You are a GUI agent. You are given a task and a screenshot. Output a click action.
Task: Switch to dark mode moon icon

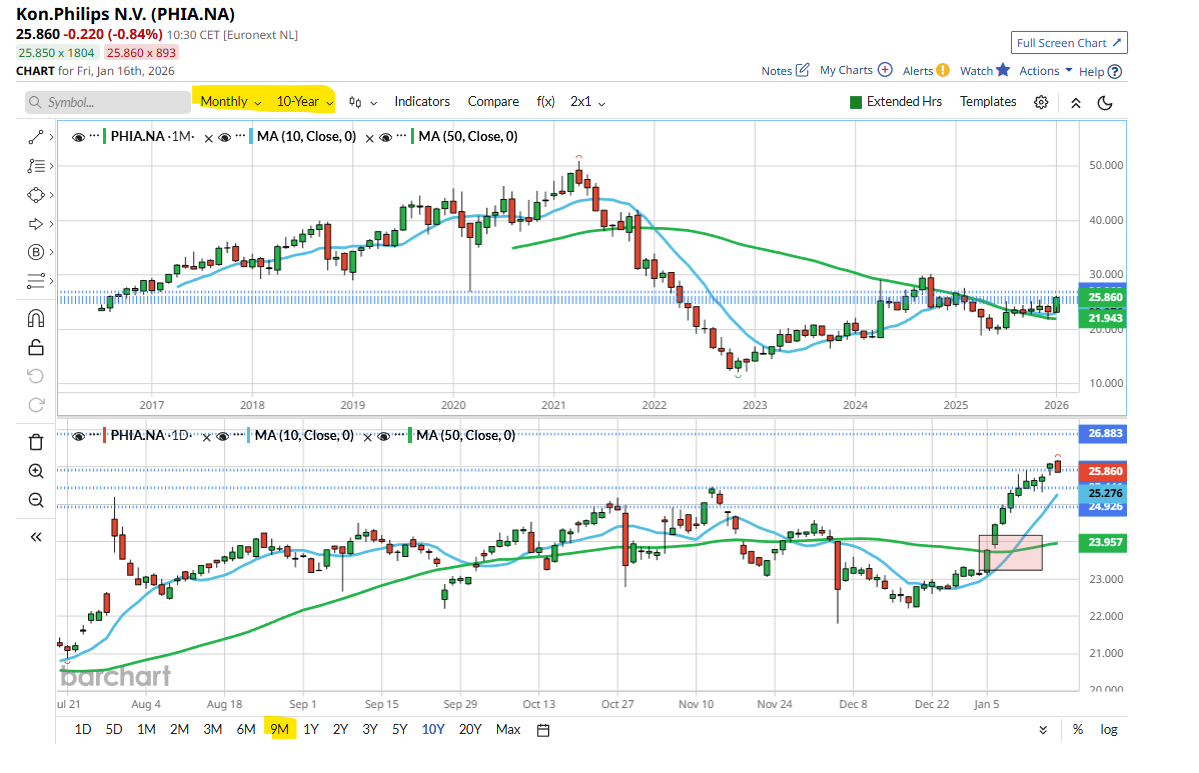point(1105,102)
